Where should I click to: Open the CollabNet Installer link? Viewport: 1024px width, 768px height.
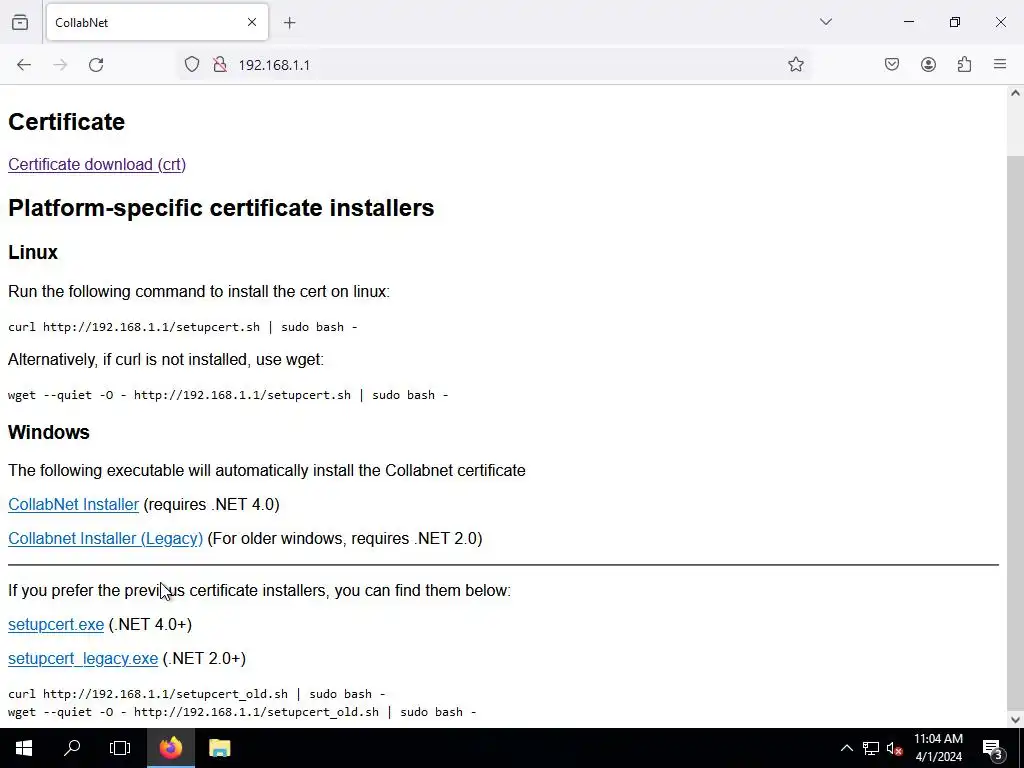tap(73, 504)
